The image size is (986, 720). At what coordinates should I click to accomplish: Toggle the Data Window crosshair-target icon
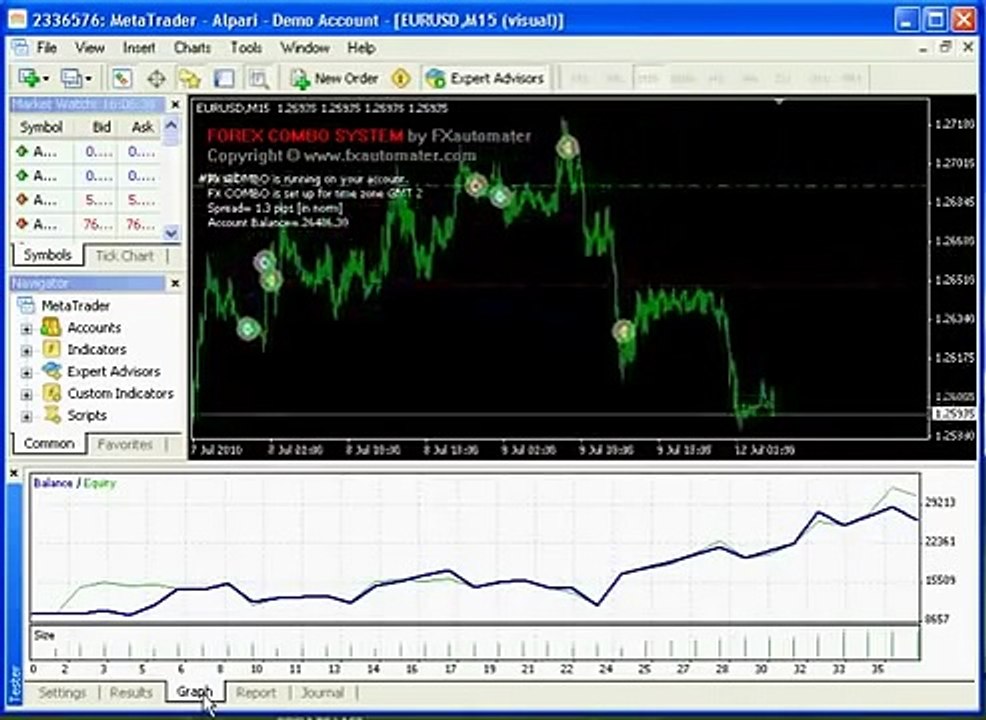coord(156,79)
